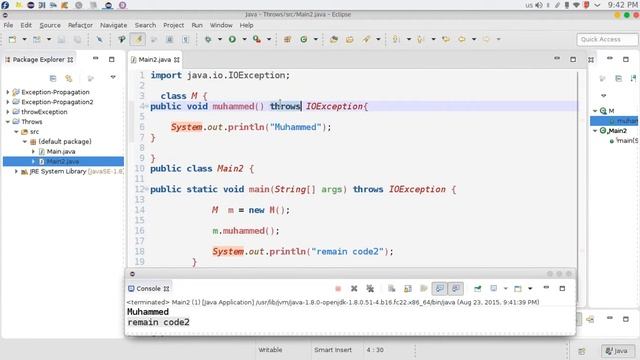The image size is (640, 360).
Task: Click the Run External Tools icon
Action: (x=257, y=40)
